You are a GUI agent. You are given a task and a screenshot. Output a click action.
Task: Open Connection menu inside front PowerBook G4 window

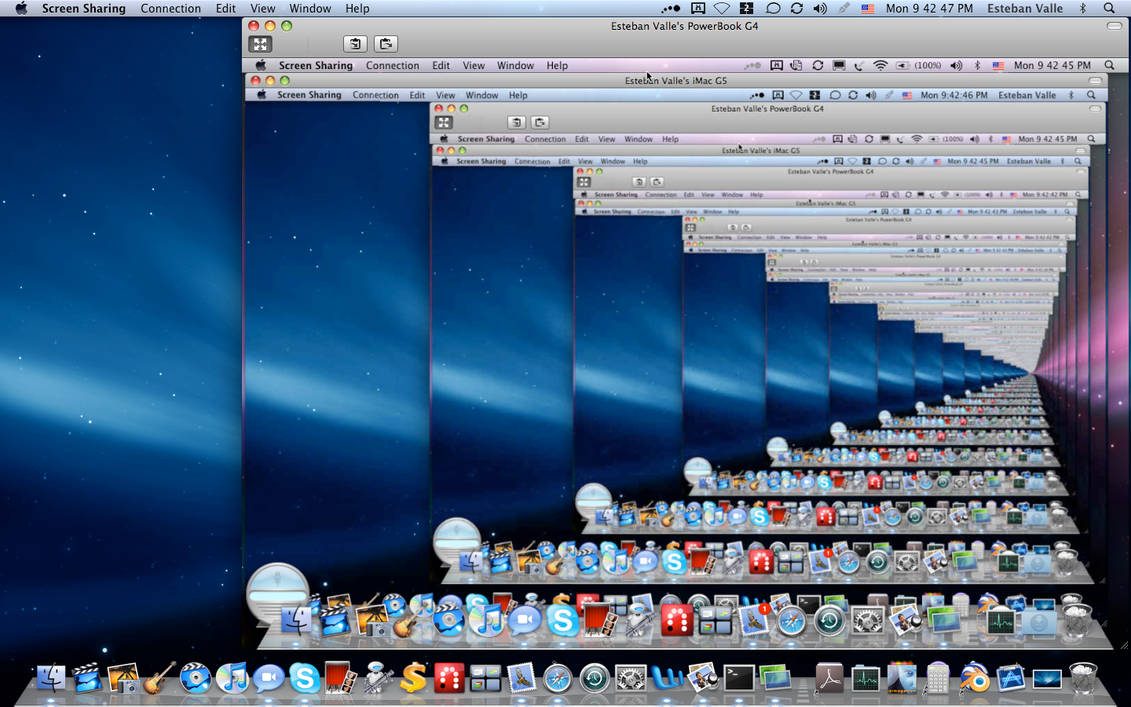[x=392, y=65]
